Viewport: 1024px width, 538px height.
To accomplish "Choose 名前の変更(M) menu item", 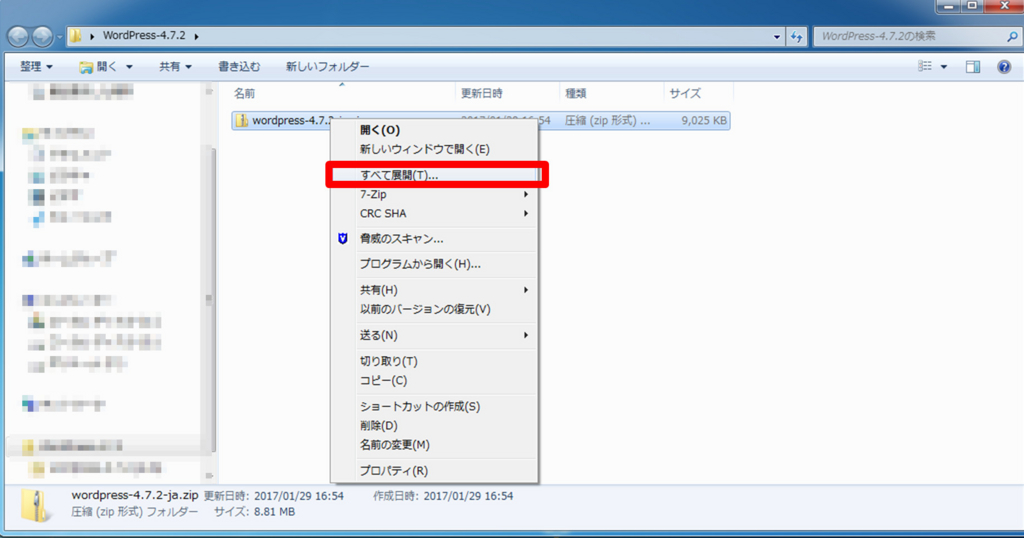I will point(434,445).
